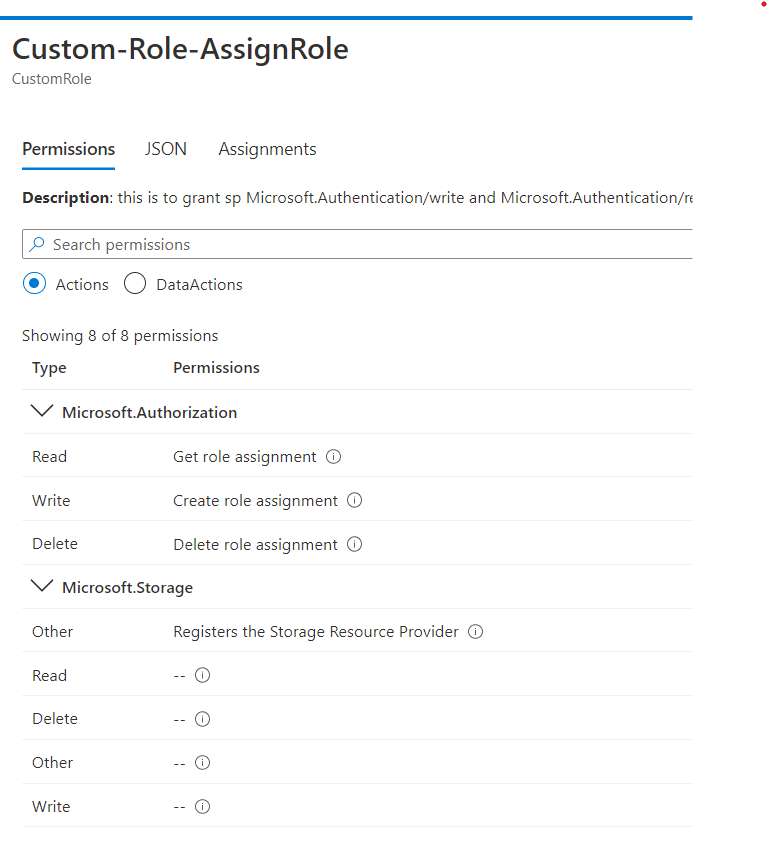Collapse the Microsoft.Authorization permissions group

[x=42, y=410]
